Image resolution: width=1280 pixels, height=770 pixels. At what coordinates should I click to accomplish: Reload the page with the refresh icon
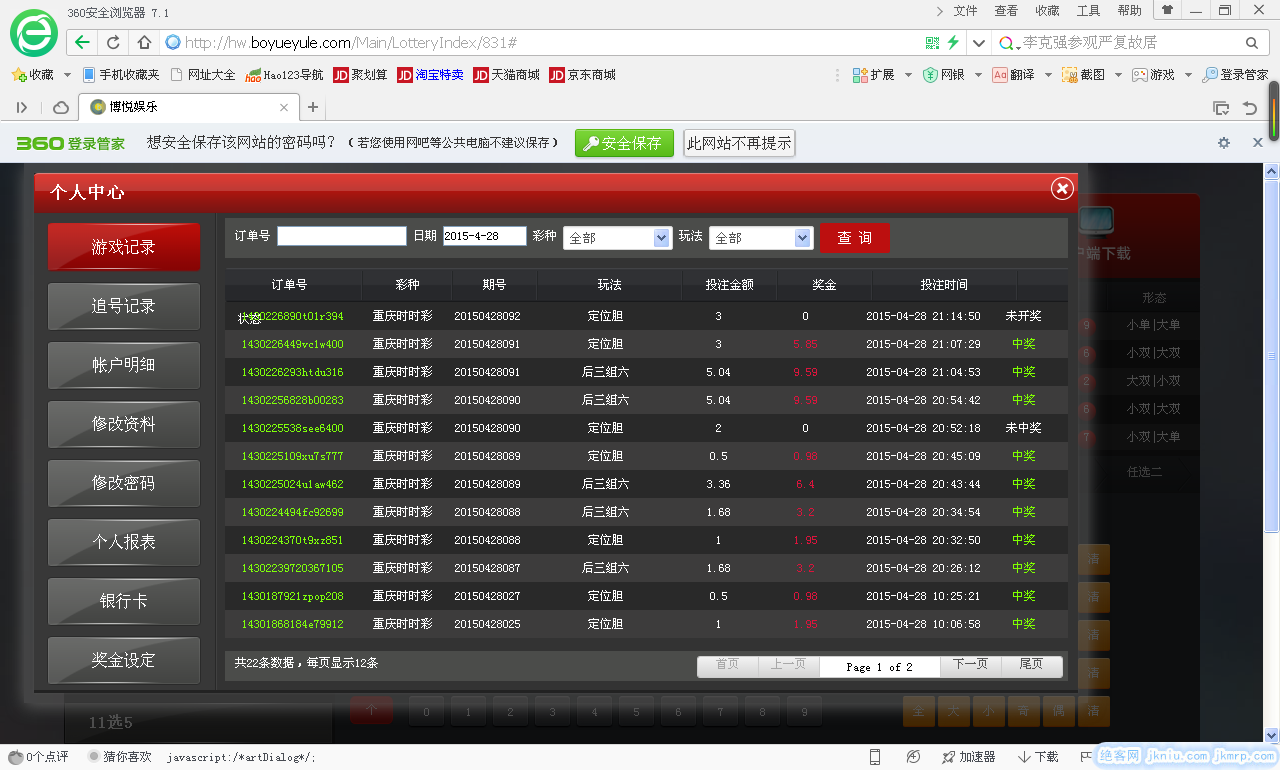[113, 43]
